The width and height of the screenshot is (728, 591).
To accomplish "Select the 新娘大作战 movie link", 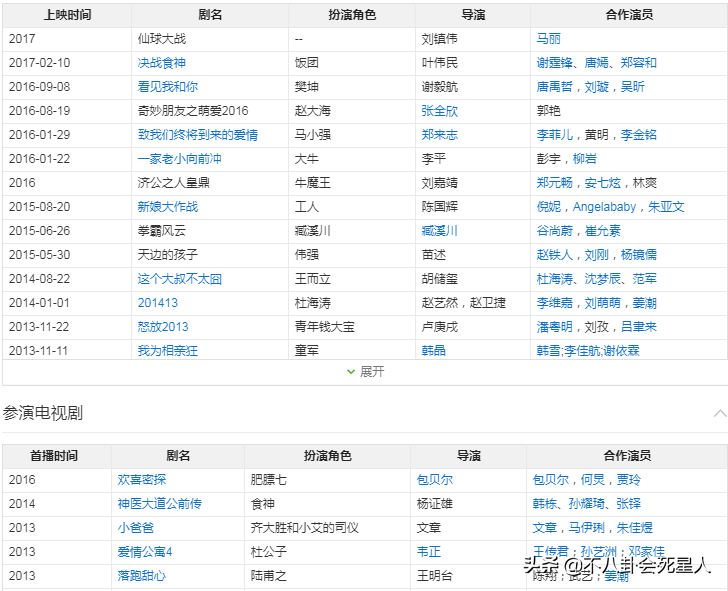I will (167, 207).
